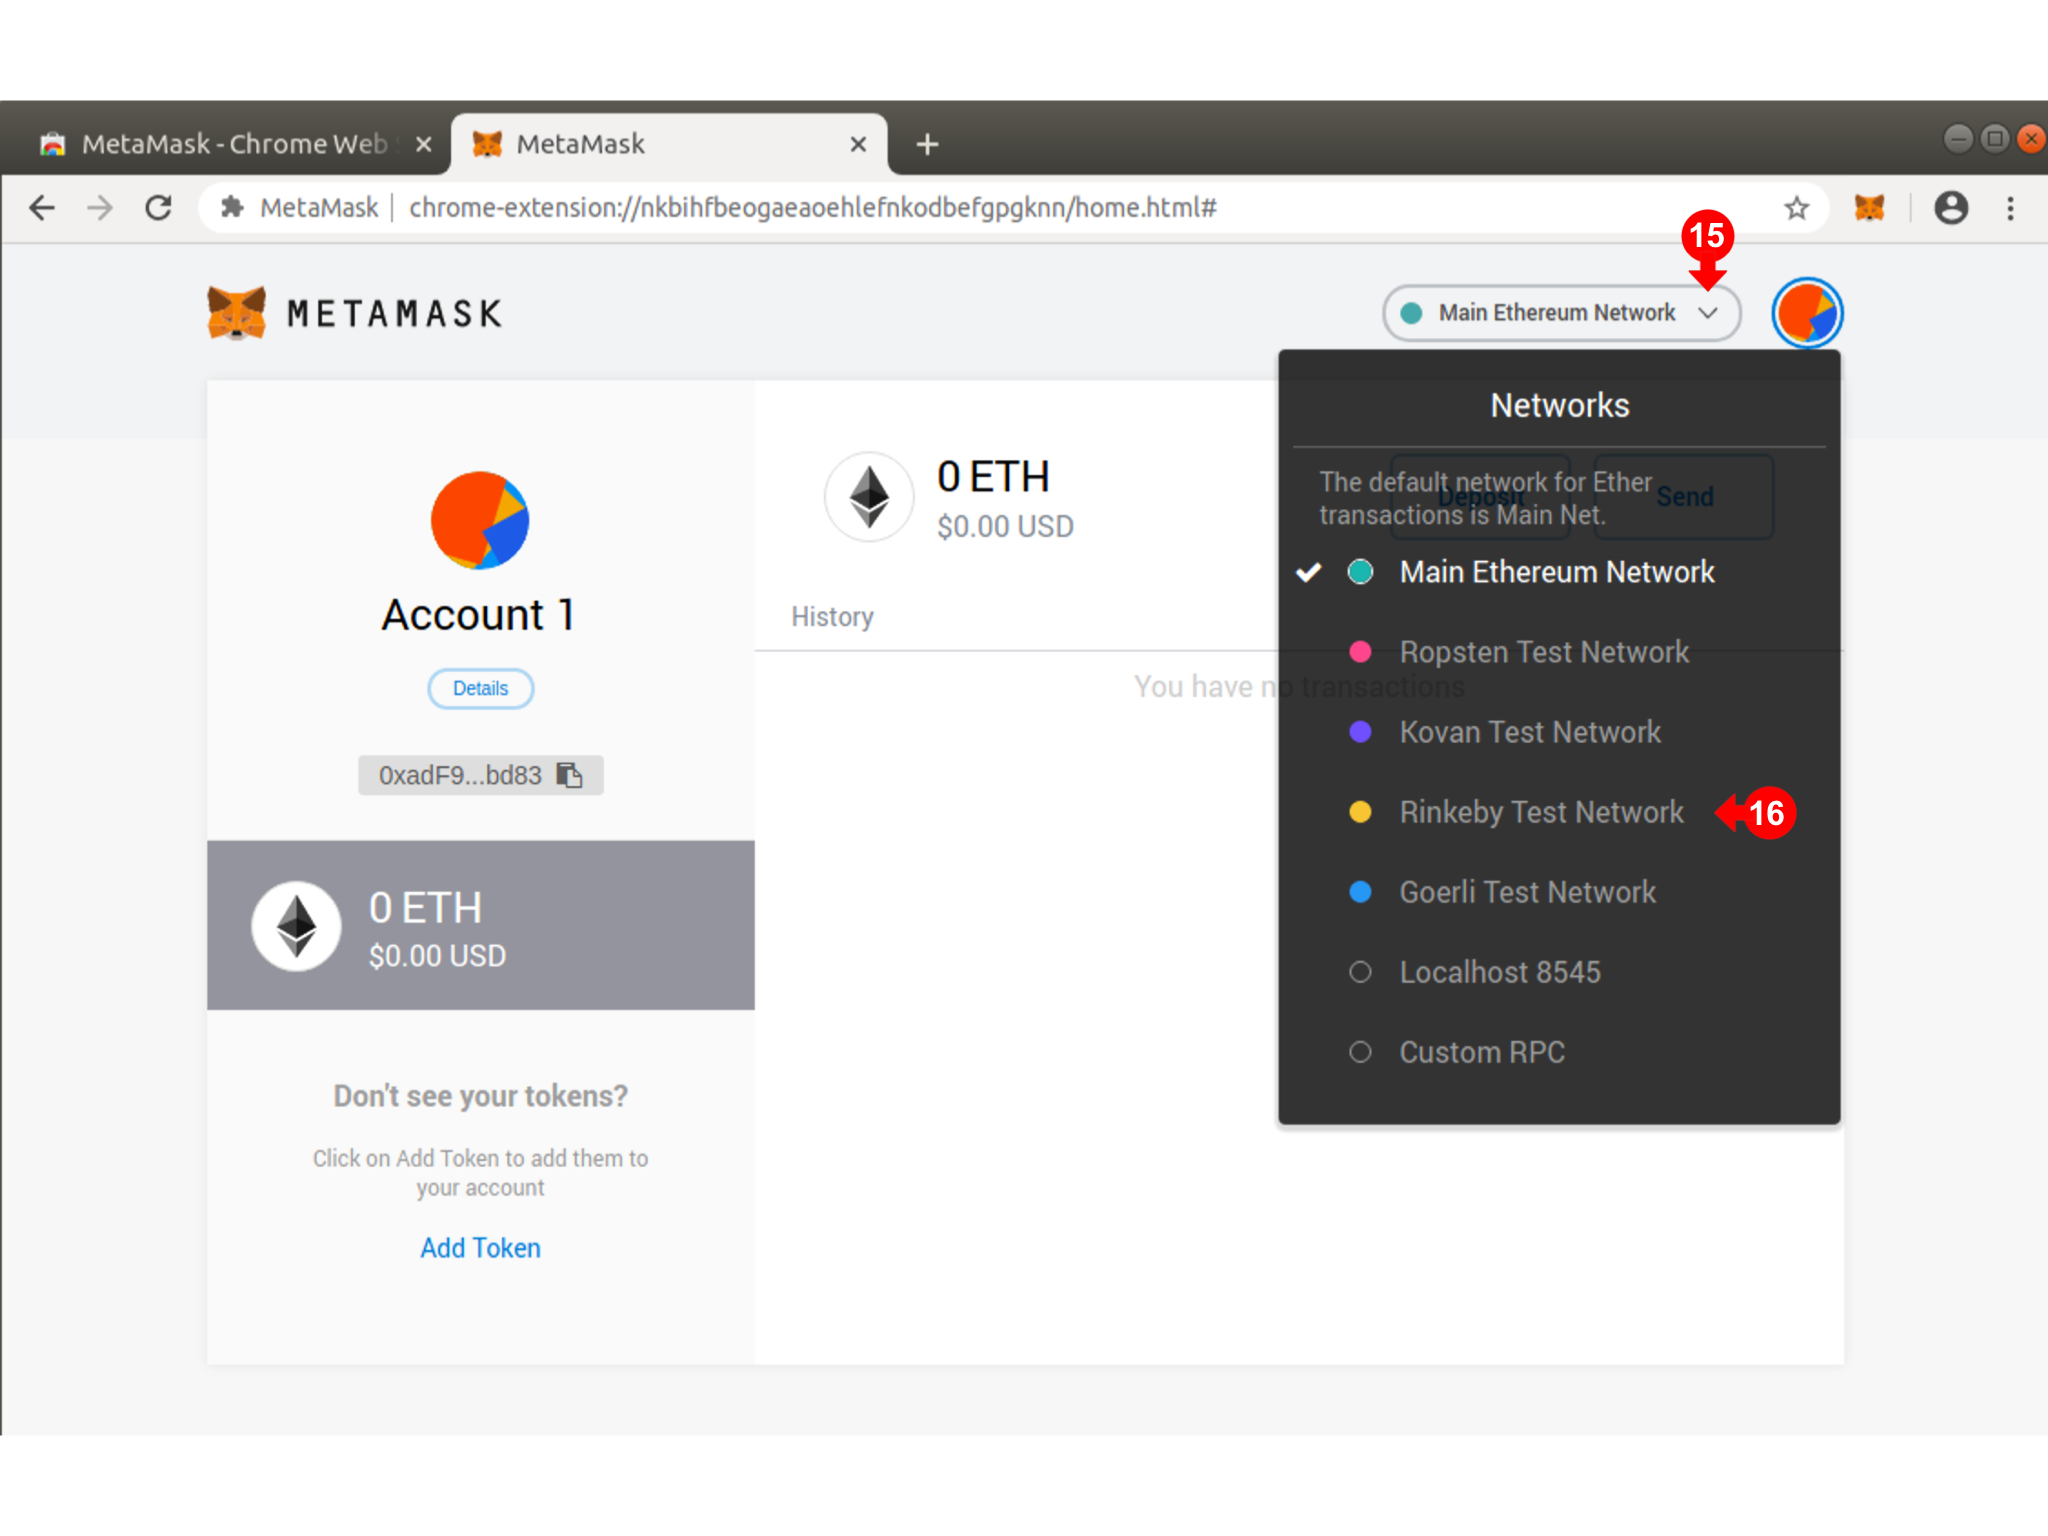Select Localhost 8545 network
Image resolution: width=2048 pixels, height=1536 pixels.
1559,972
